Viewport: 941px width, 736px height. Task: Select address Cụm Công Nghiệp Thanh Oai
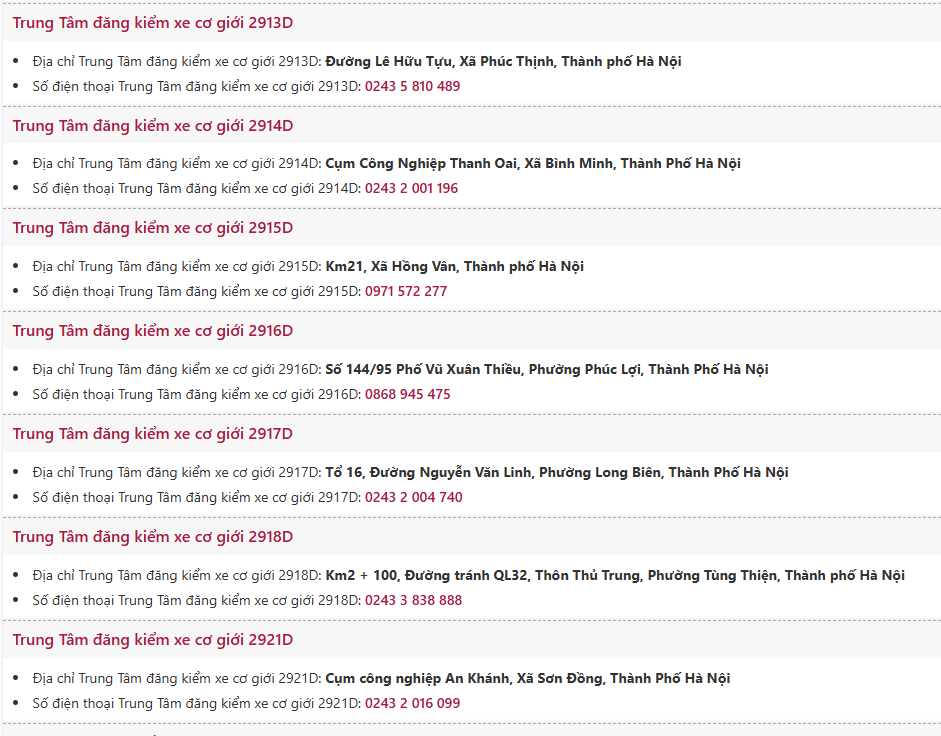[x=533, y=164]
